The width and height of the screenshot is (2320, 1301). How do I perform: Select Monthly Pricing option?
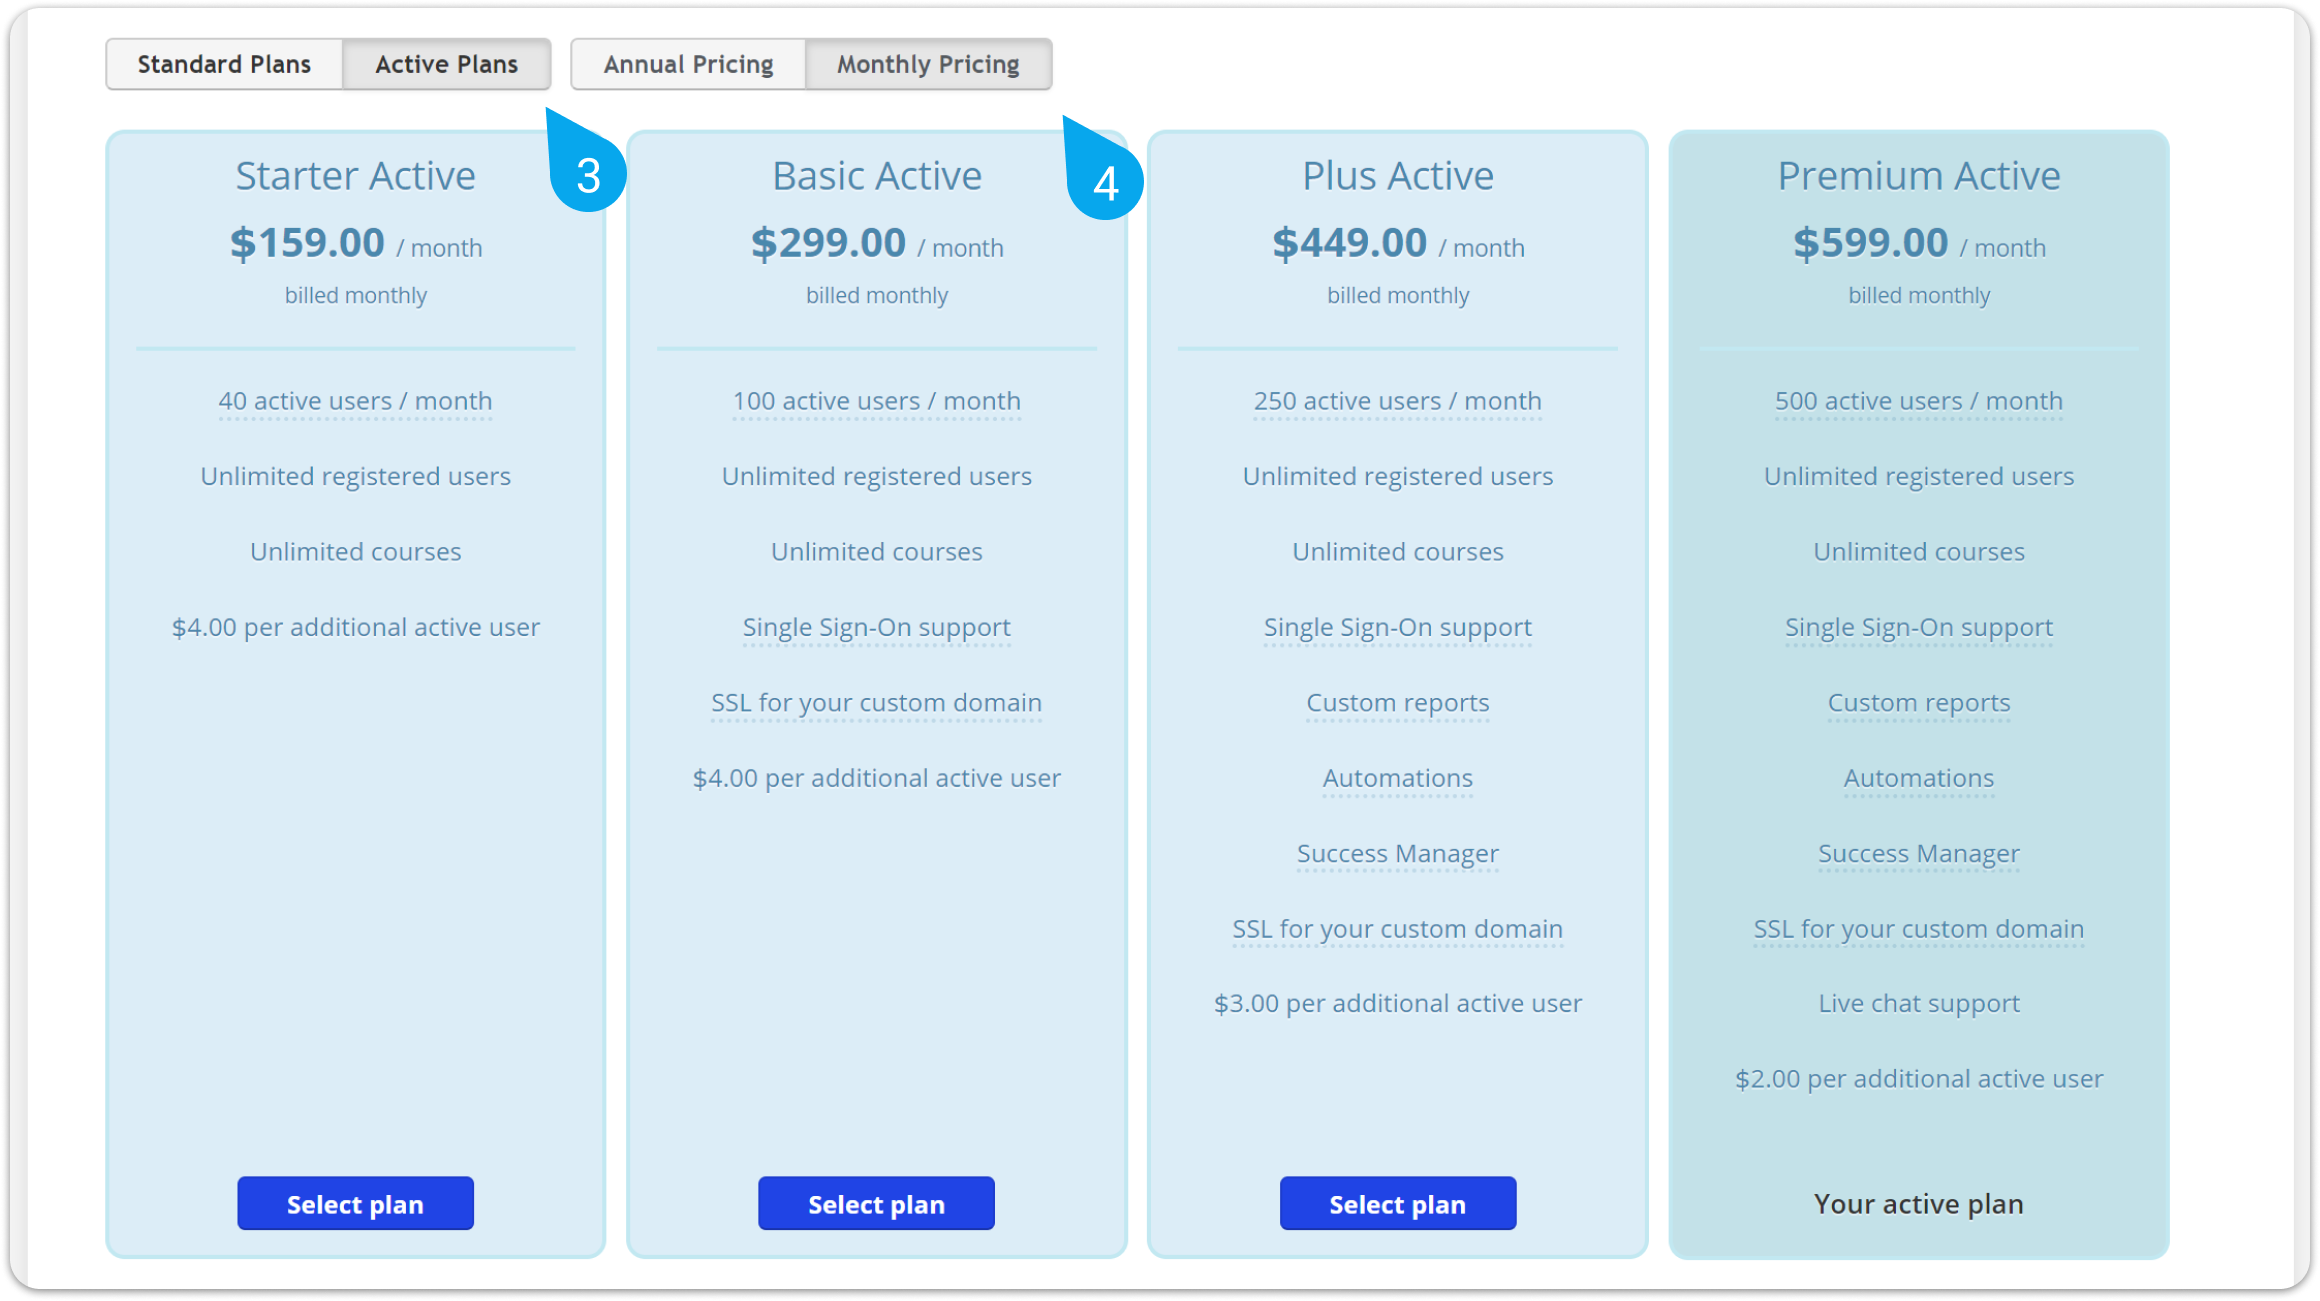928,65
